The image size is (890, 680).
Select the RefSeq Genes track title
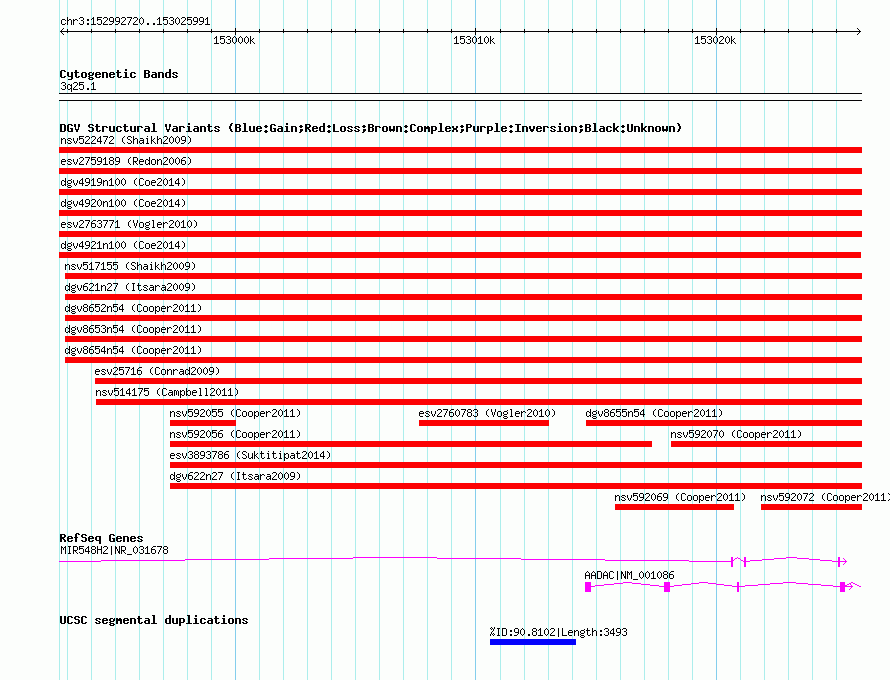pyautogui.click(x=102, y=538)
